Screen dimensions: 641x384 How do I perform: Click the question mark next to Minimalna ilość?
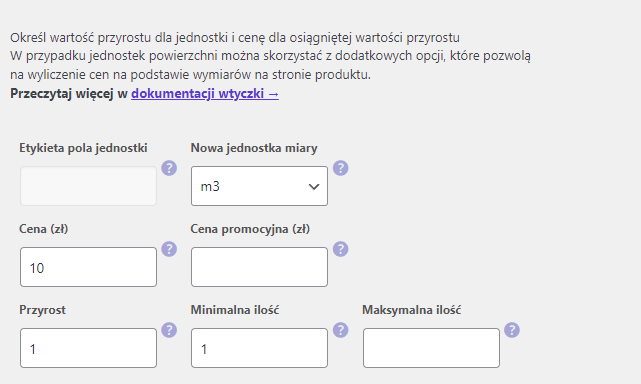pos(341,330)
